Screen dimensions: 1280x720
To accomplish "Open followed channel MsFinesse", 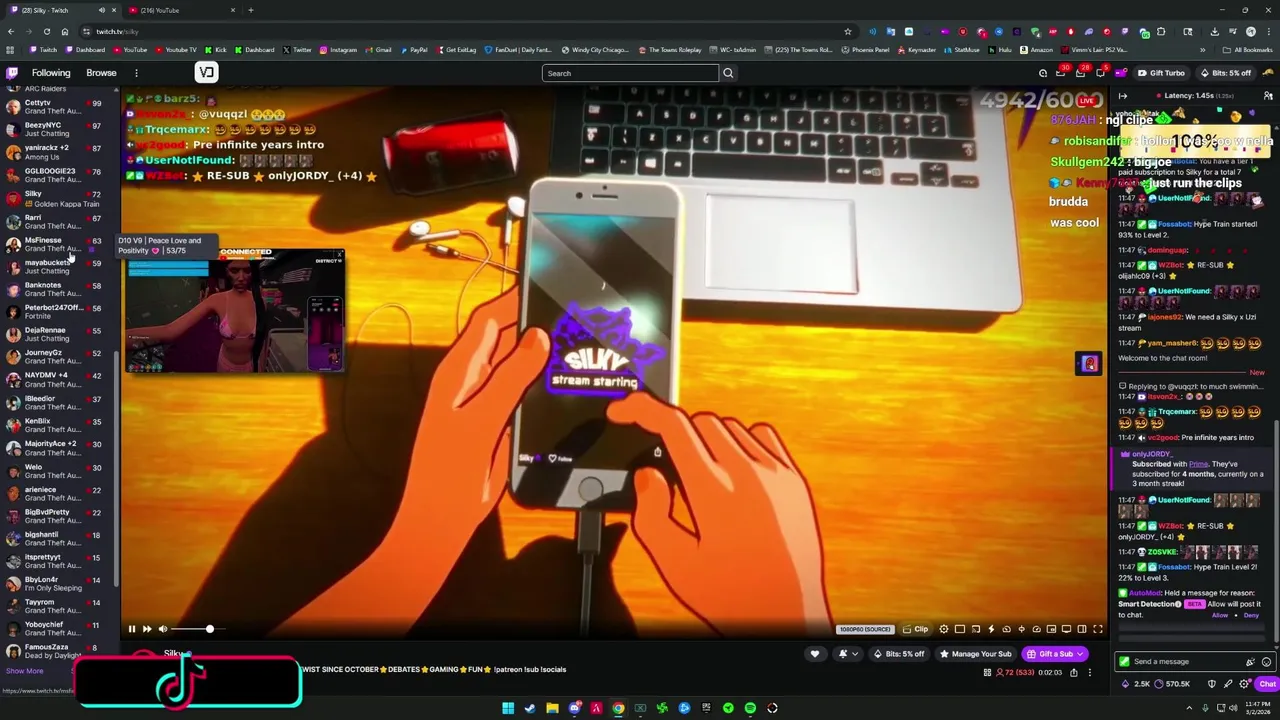I will click(x=55, y=244).
